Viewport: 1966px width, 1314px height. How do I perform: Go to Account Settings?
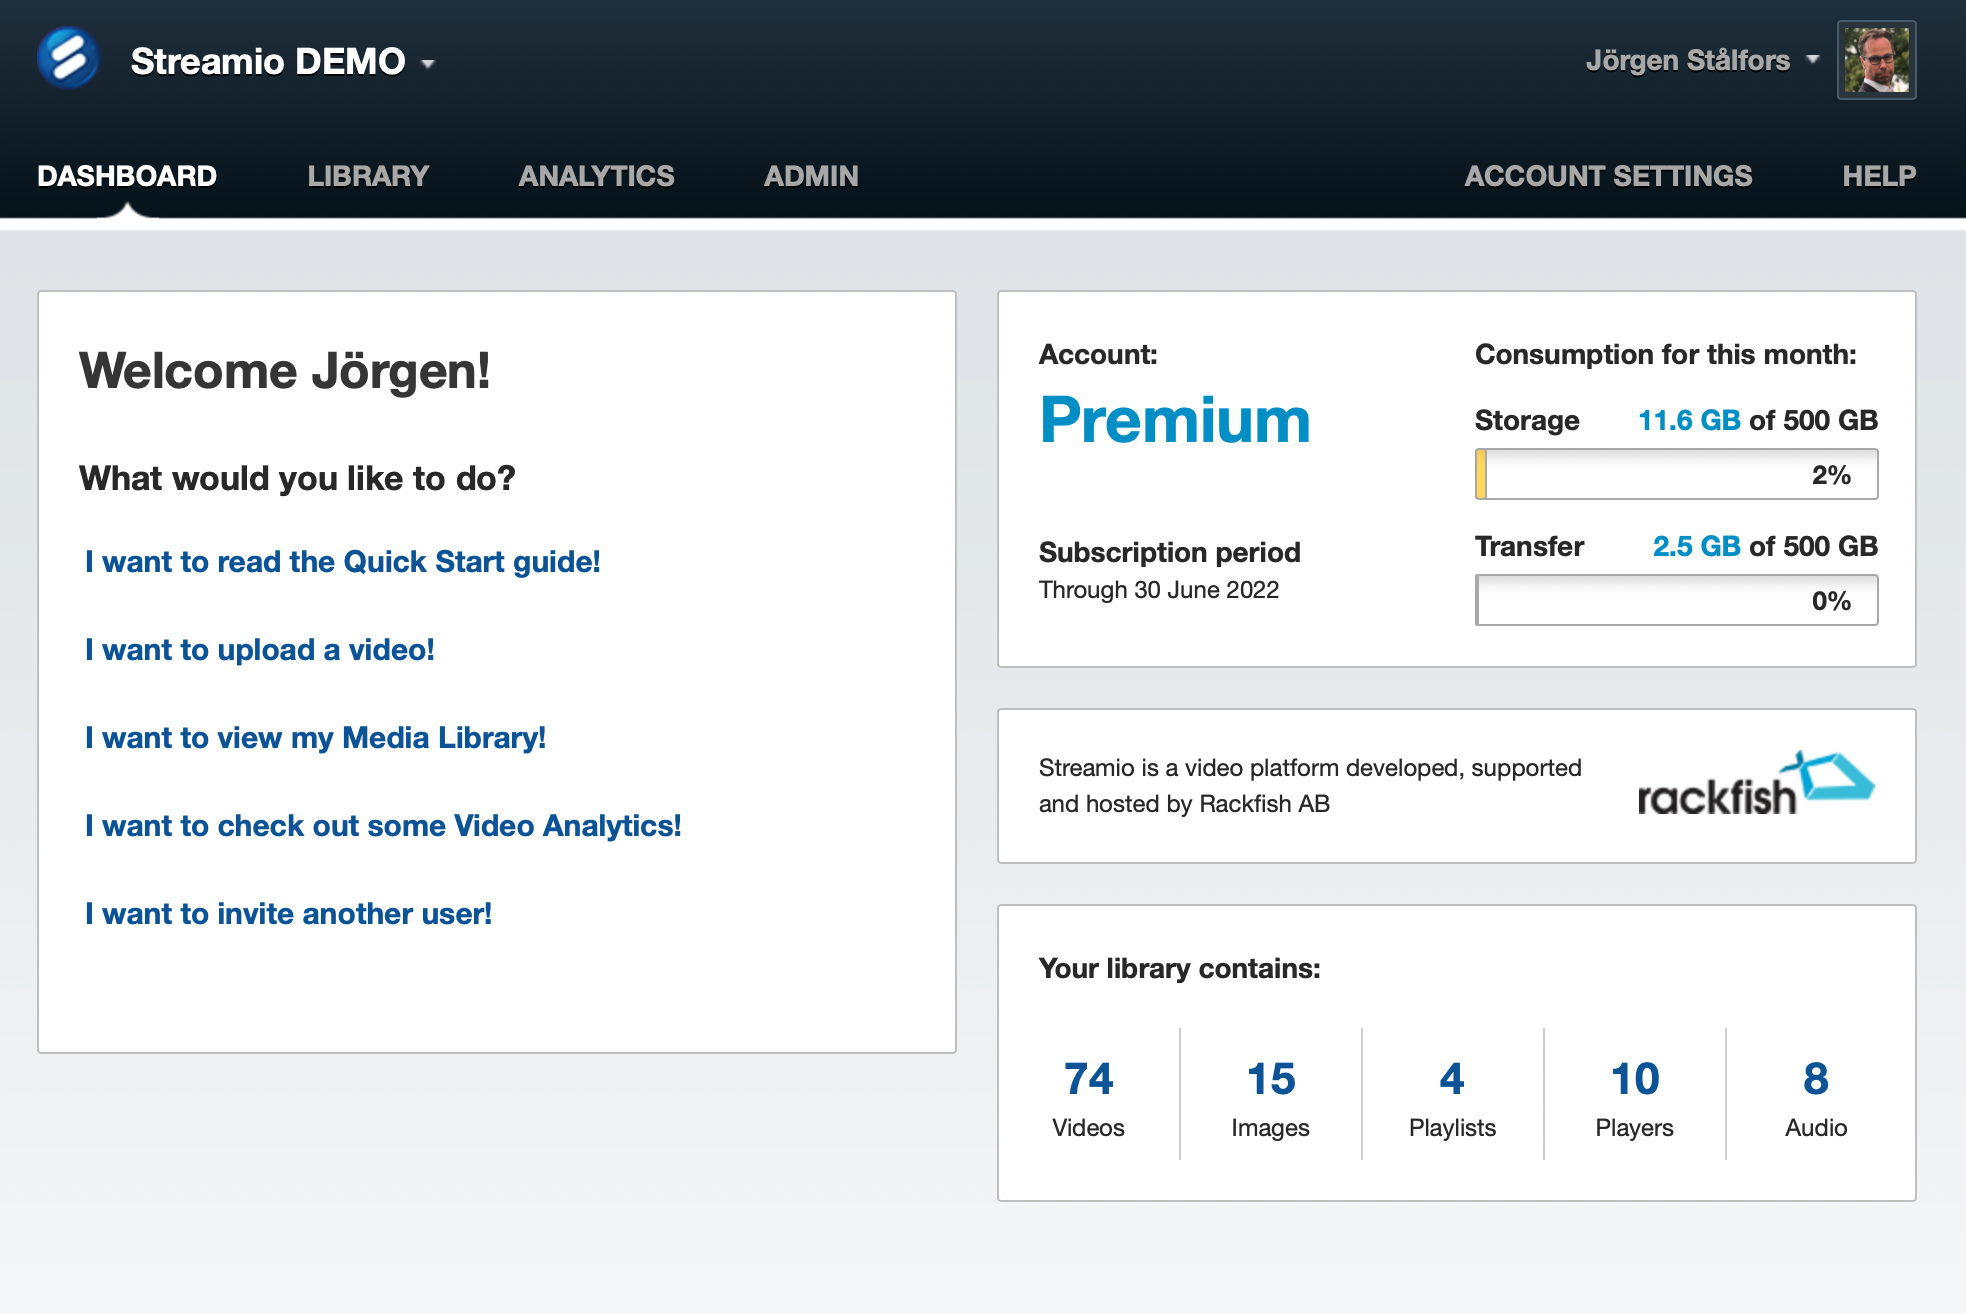(x=1608, y=176)
